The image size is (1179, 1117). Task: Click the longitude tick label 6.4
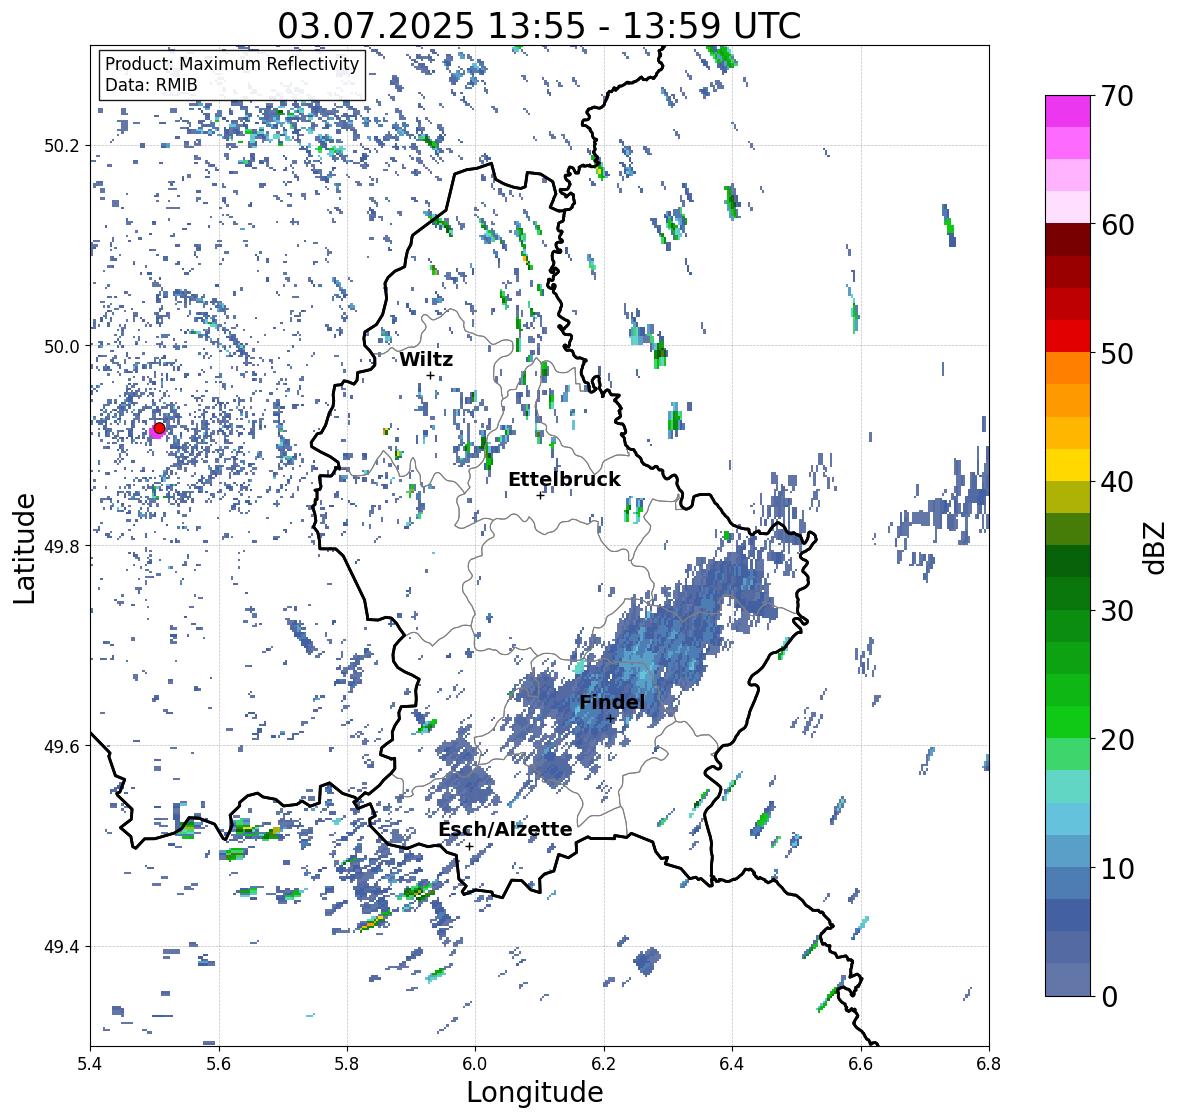[732, 1064]
